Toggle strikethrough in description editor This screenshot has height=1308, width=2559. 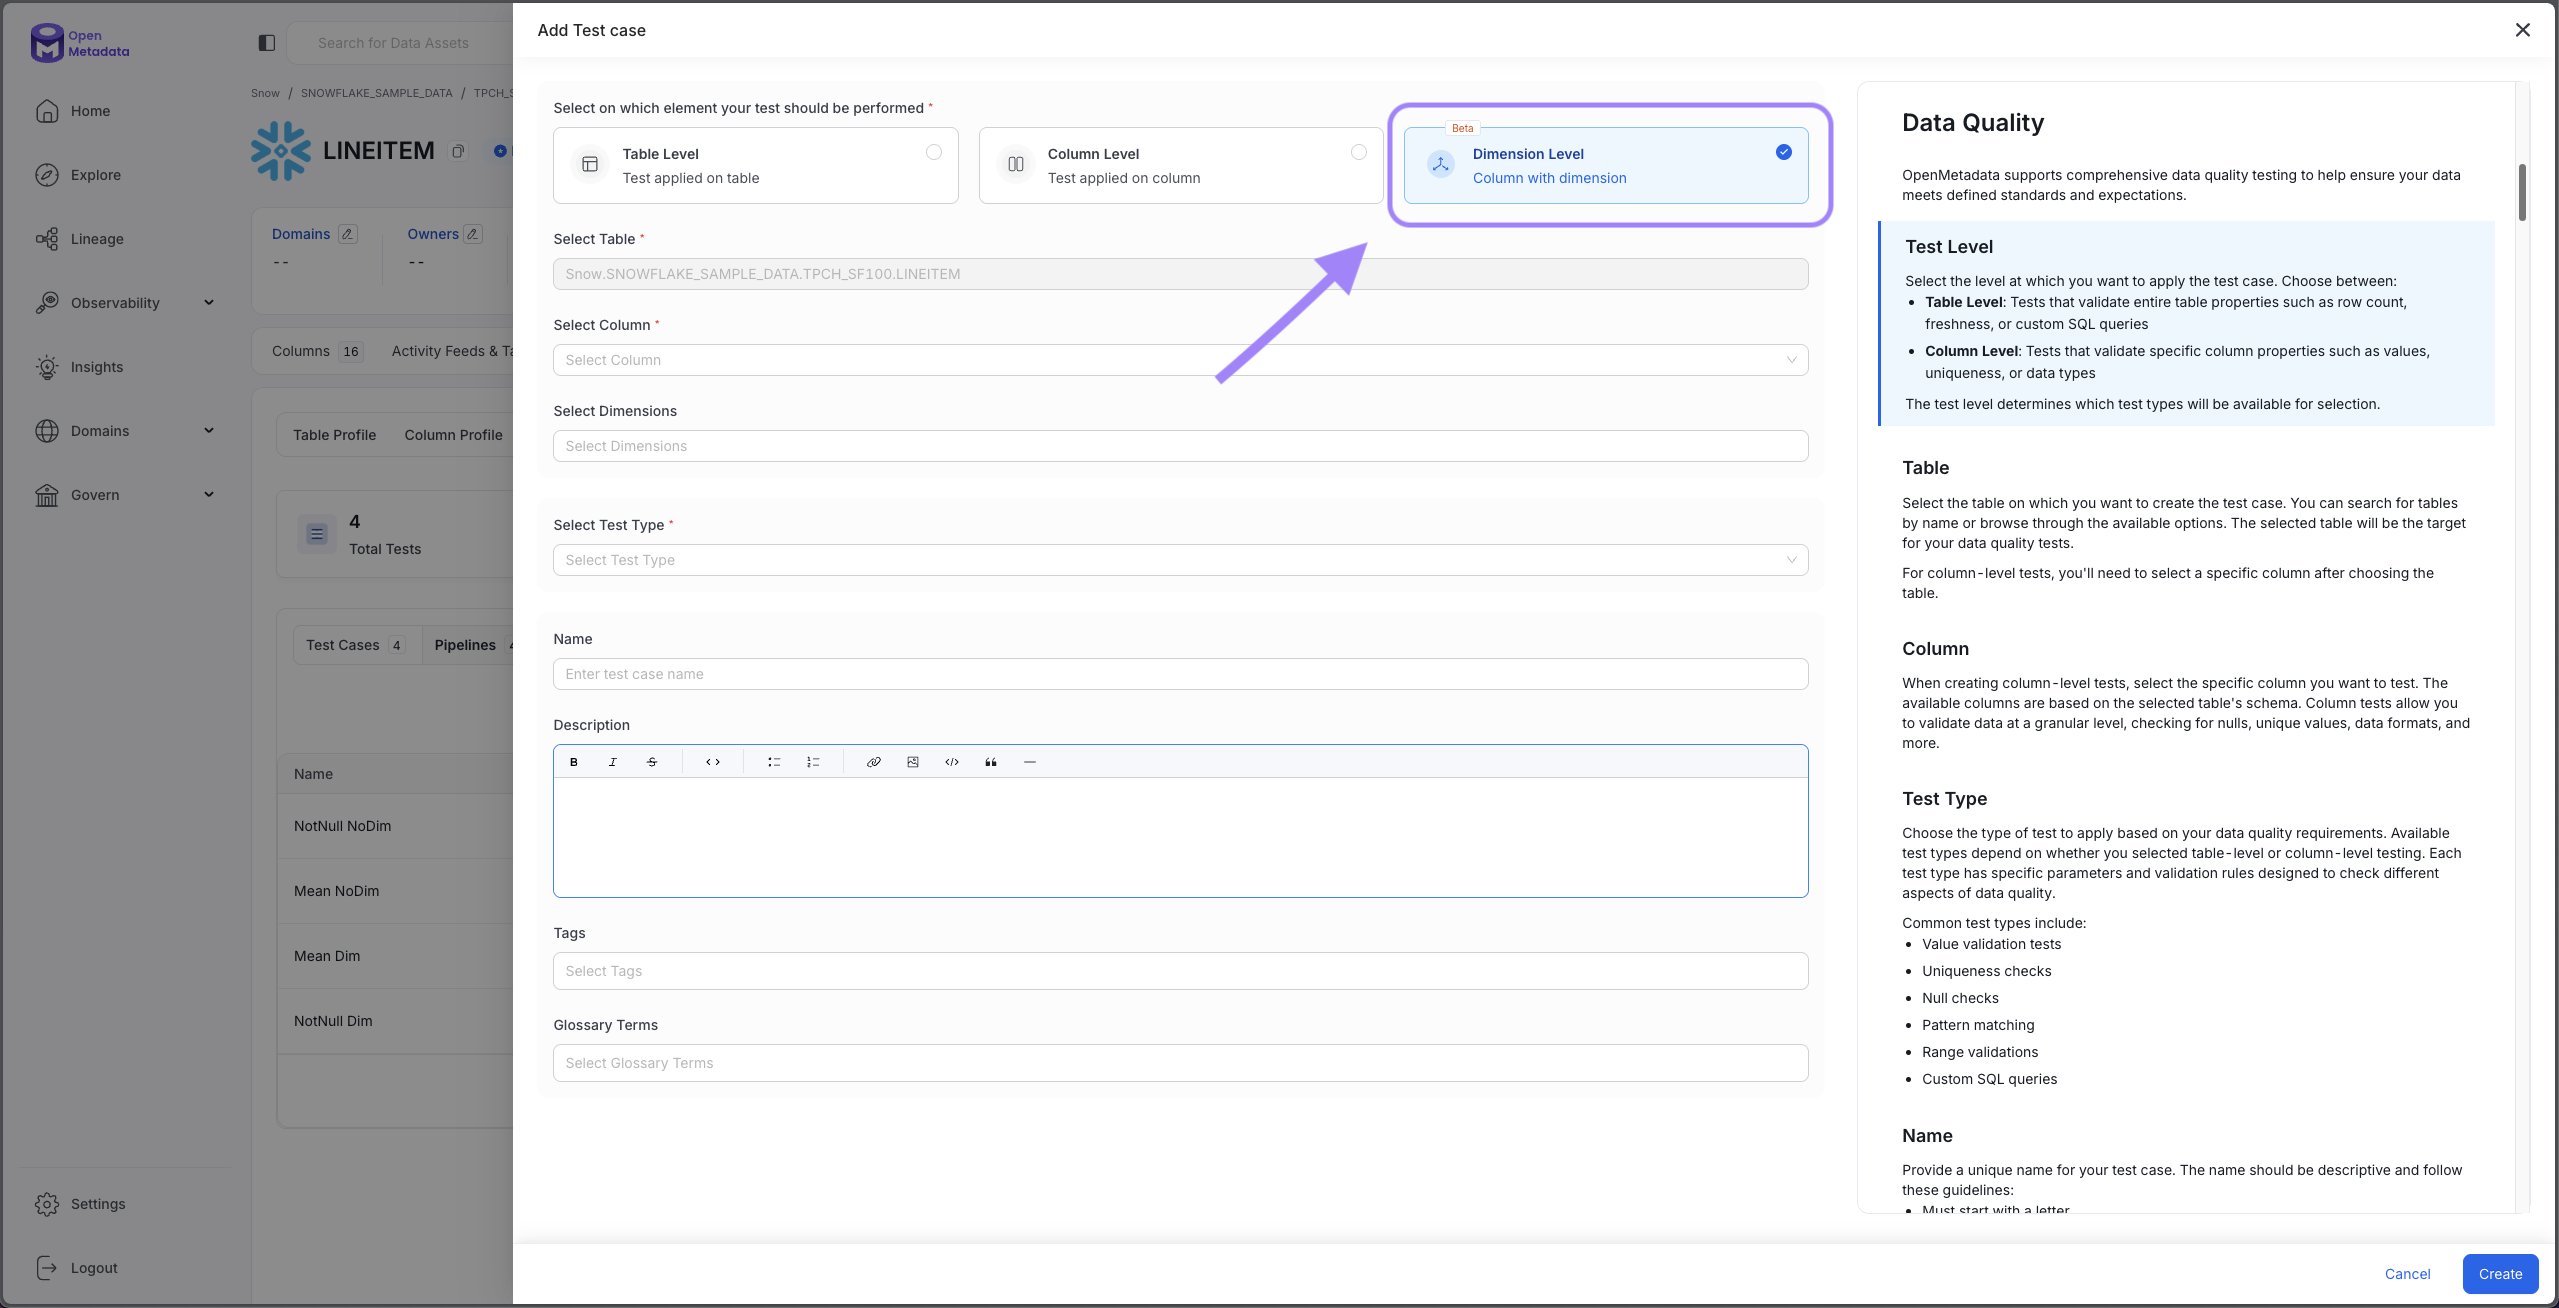click(x=652, y=762)
